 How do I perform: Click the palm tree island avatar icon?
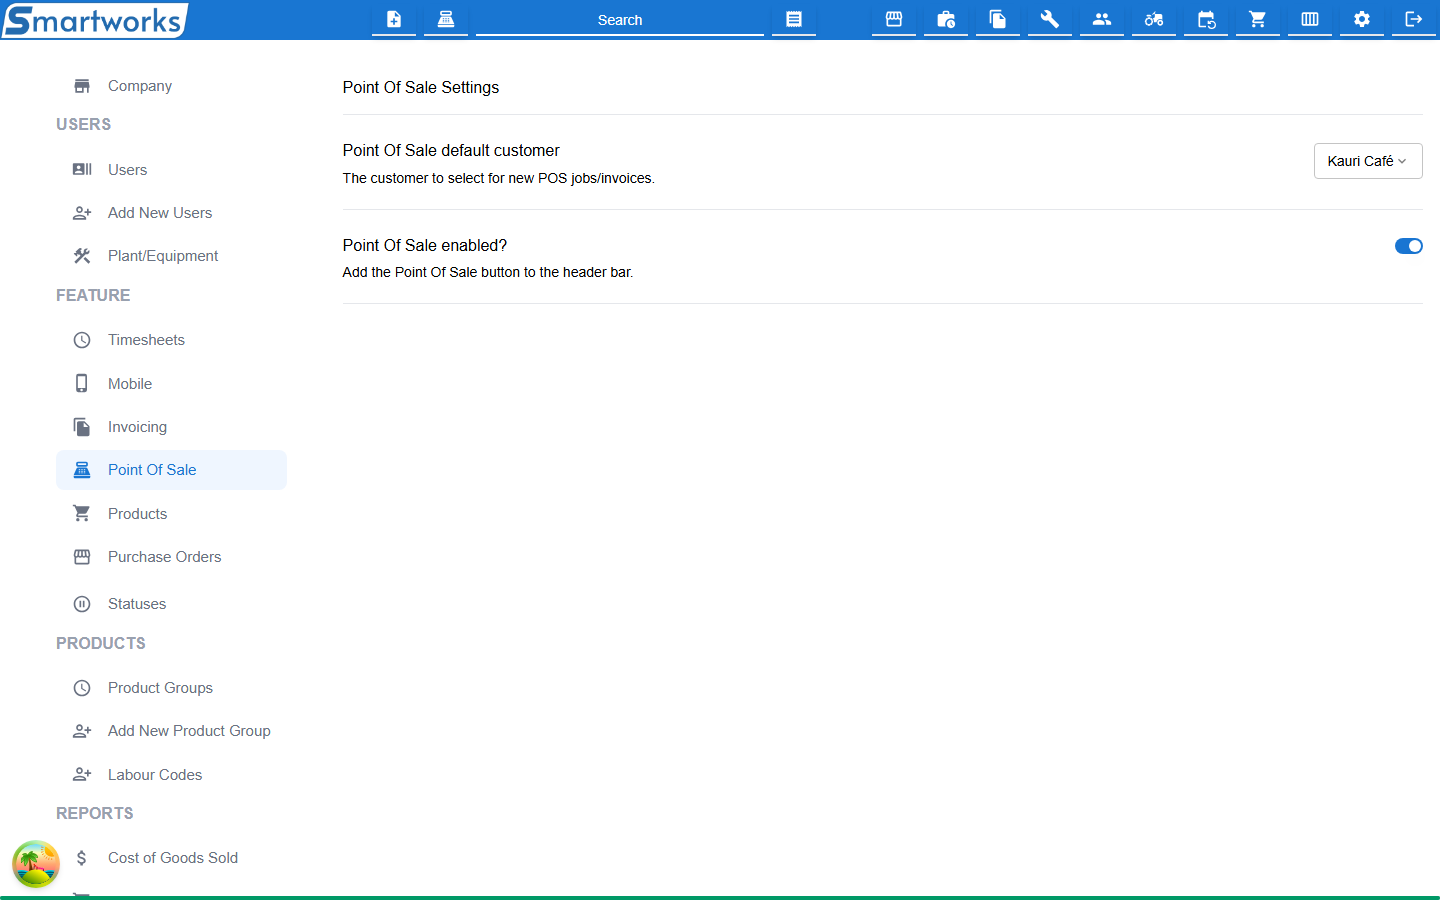pos(36,864)
